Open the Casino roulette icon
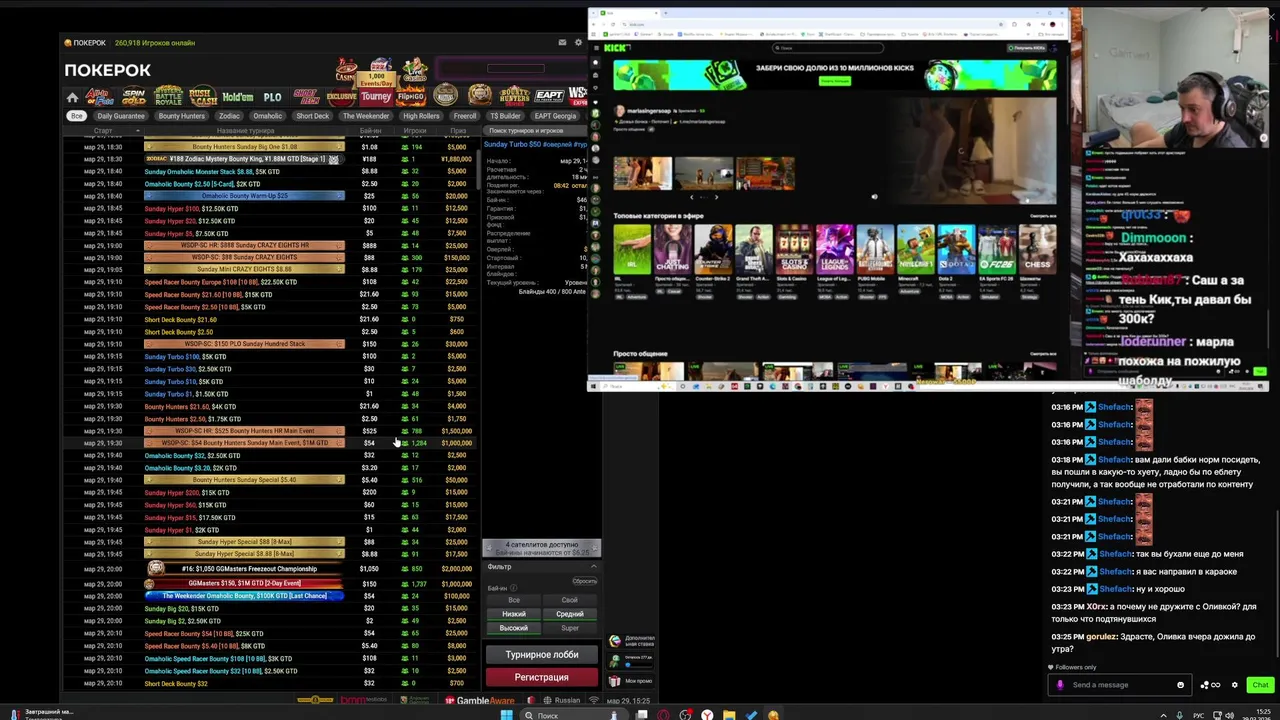This screenshot has height=720, width=1280. point(346,70)
